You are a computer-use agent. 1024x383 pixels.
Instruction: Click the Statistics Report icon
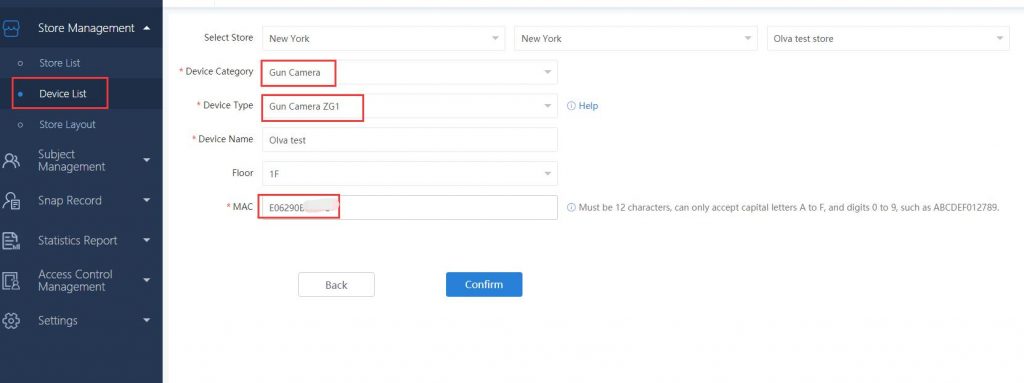(11, 241)
